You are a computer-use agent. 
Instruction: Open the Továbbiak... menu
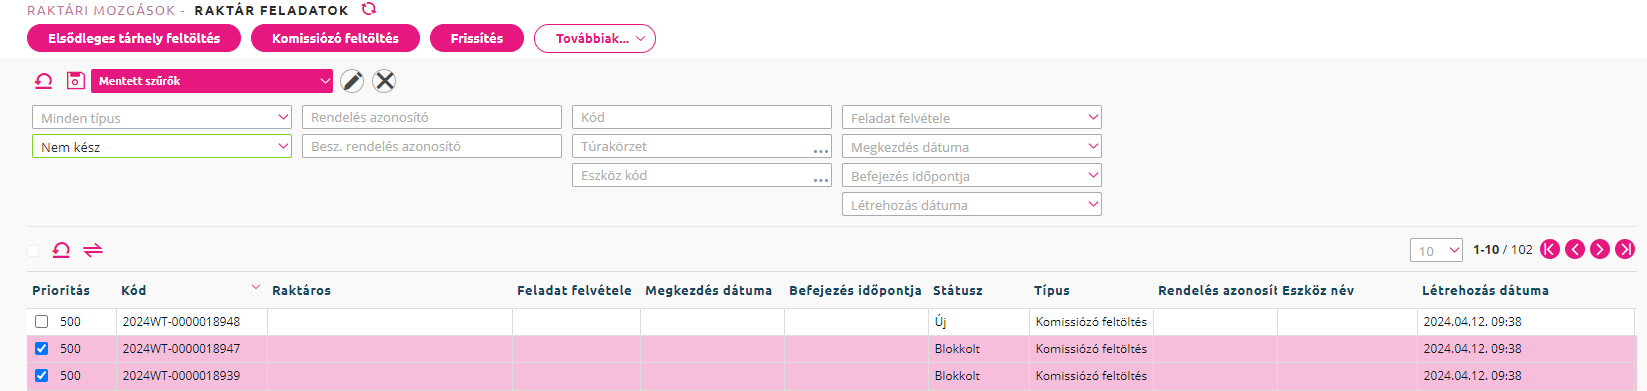pos(595,39)
